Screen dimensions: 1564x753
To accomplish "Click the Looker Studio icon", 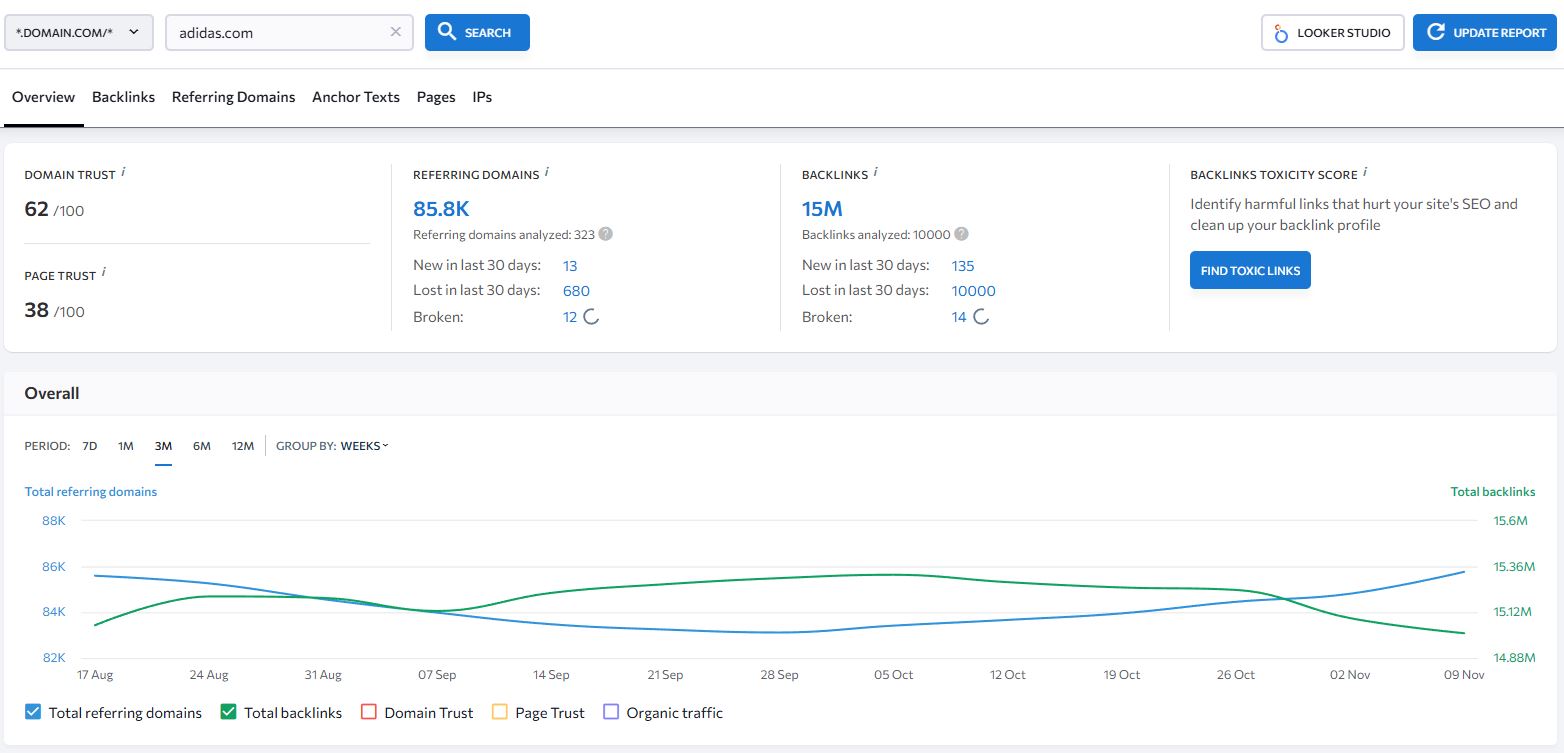I will click(1281, 32).
